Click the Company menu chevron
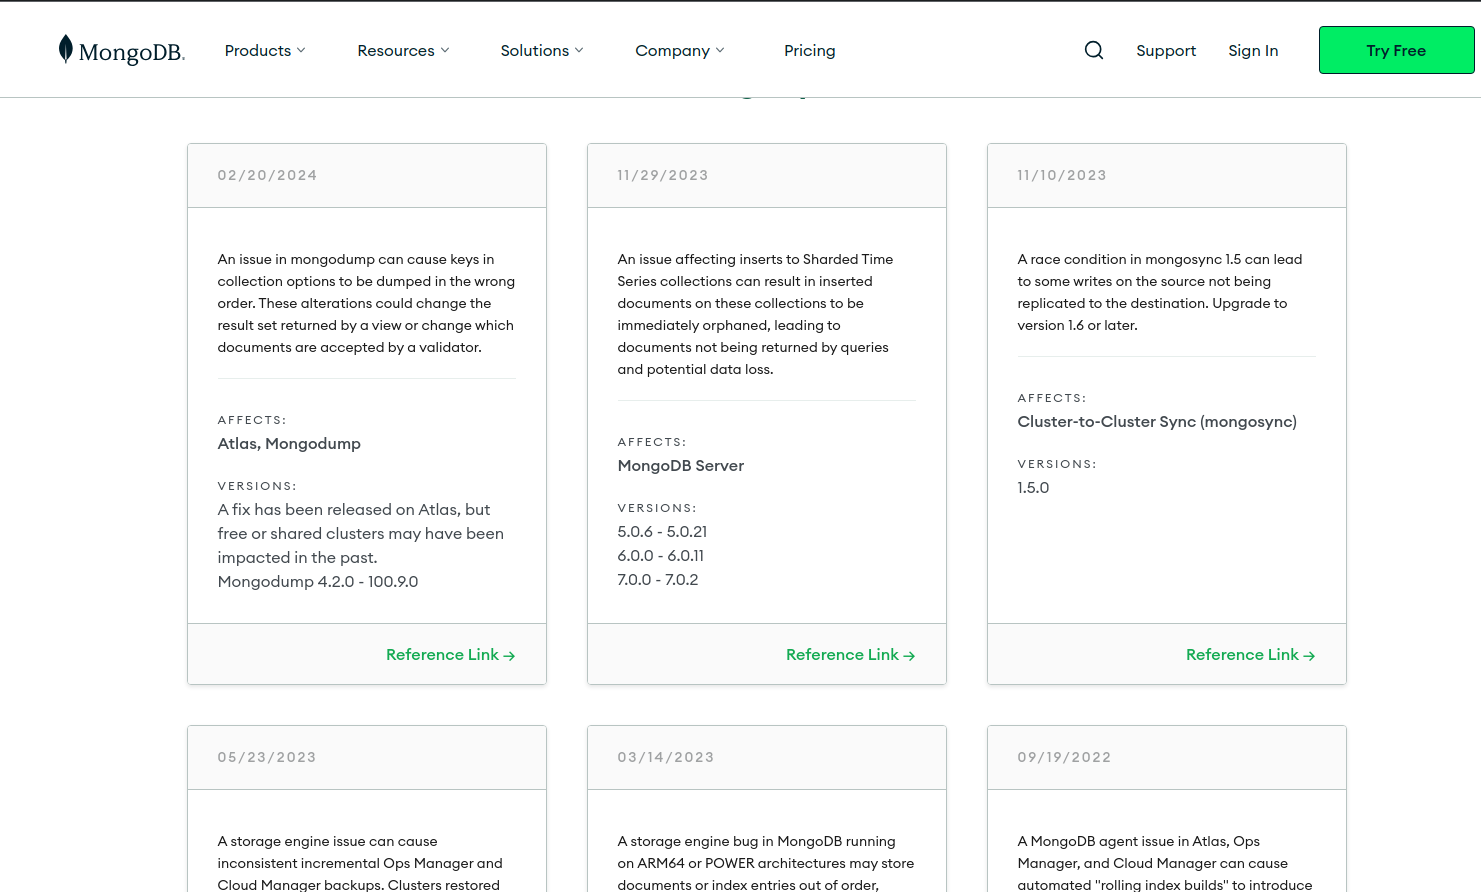 [x=720, y=50]
